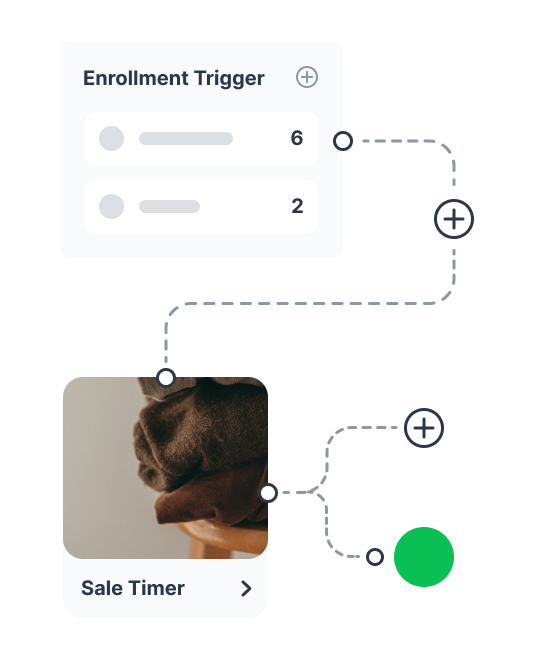Add a step on the dashed connector below trigger
This screenshot has width=558, height=659.
point(454,219)
